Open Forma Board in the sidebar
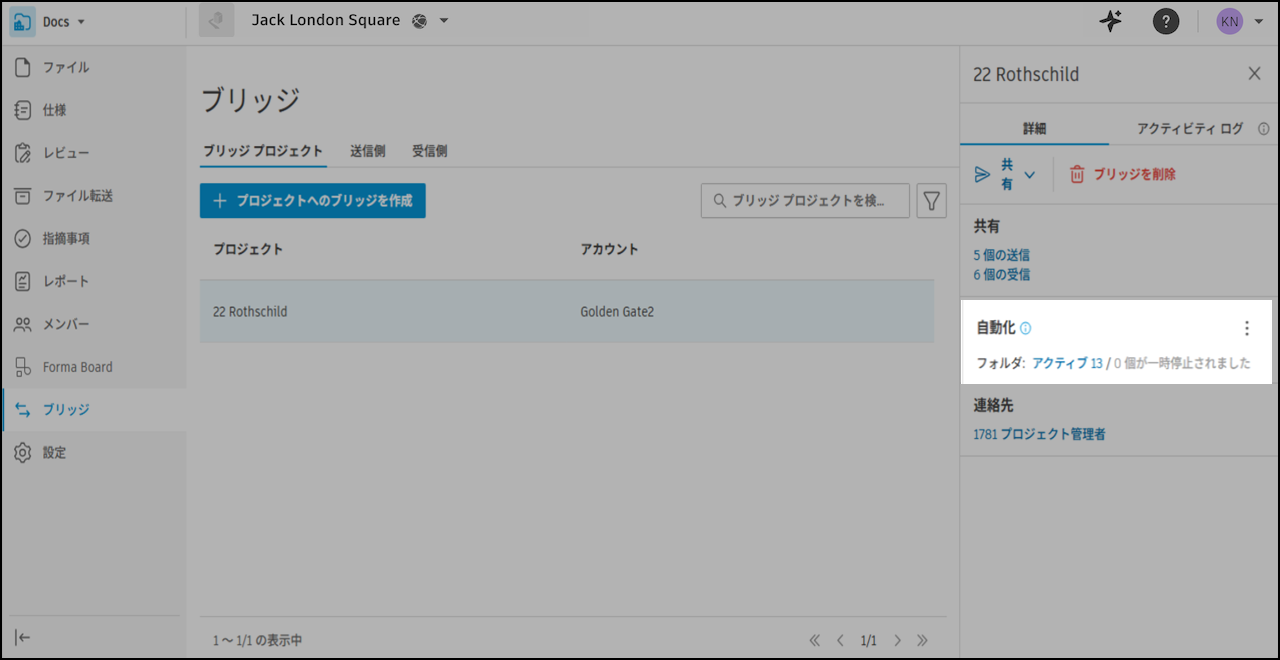 point(77,367)
